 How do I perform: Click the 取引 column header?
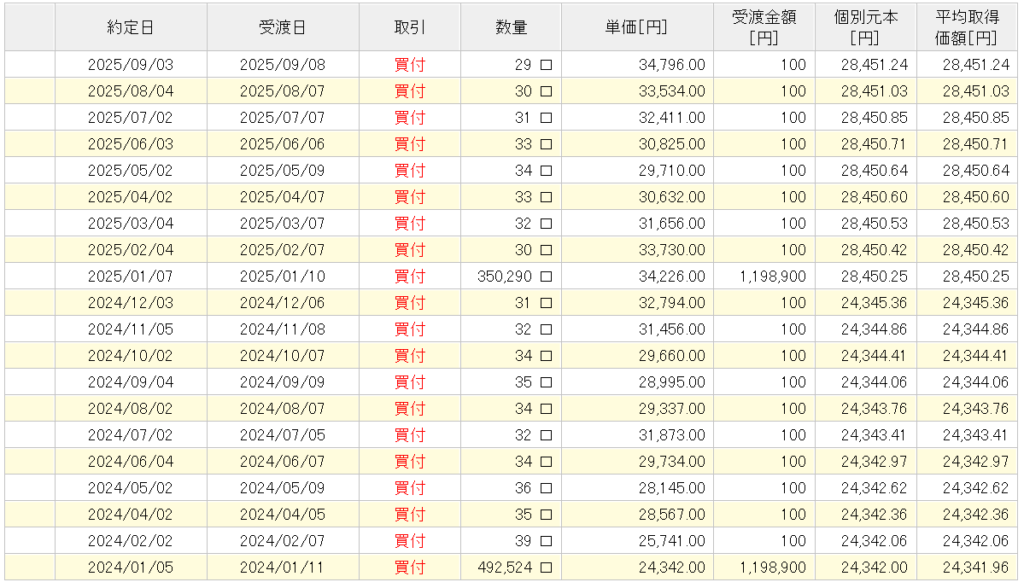[410, 28]
